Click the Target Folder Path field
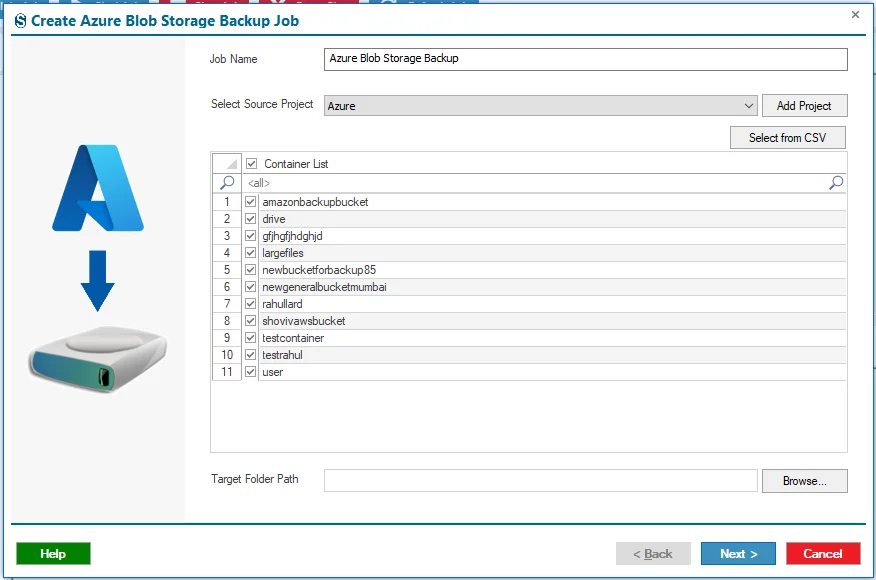 click(540, 481)
